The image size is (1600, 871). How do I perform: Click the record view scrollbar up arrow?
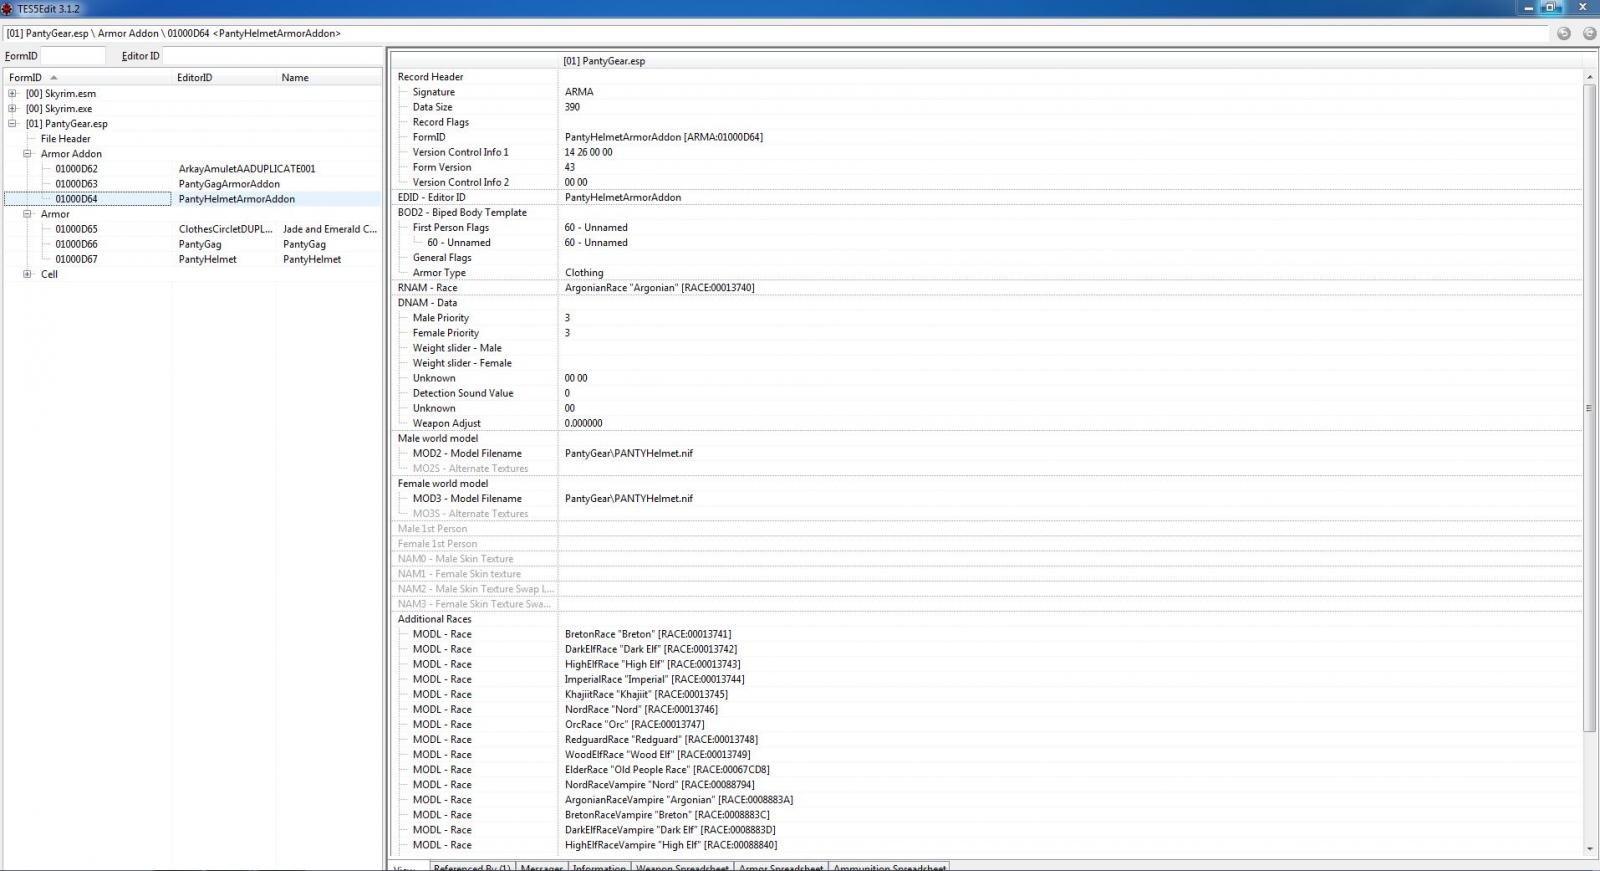point(1590,77)
